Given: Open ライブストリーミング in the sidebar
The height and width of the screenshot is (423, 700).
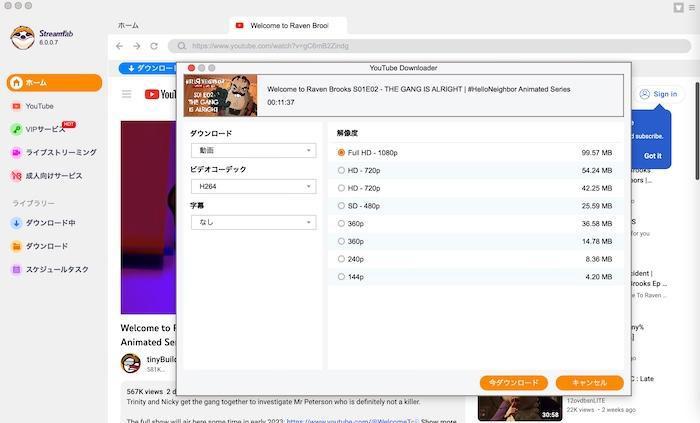Looking at the screenshot, I should pos(61,152).
